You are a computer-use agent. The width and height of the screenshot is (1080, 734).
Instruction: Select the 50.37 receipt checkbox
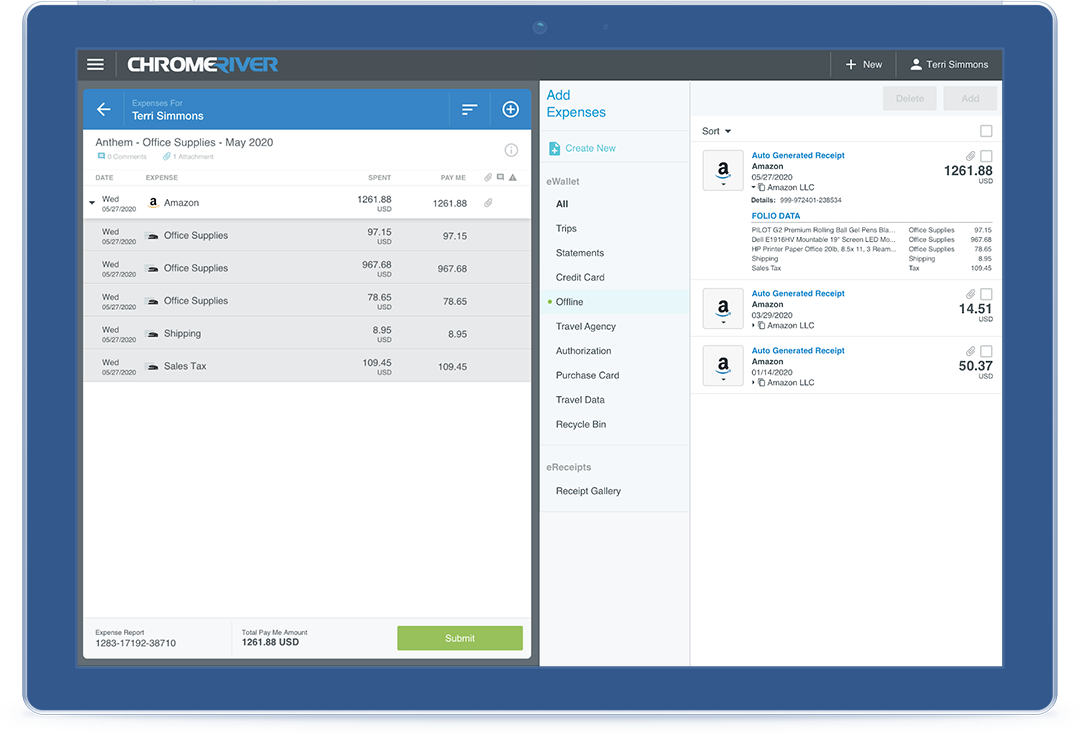click(986, 351)
